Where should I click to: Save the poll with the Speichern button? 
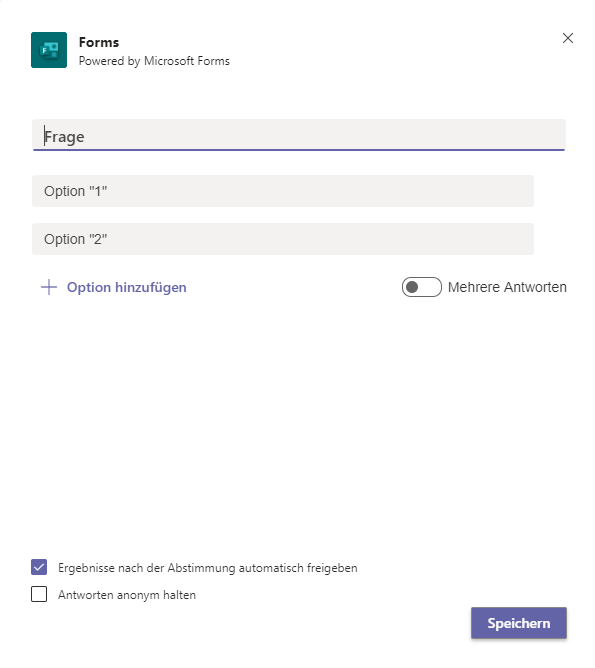pyautogui.click(x=518, y=623)
